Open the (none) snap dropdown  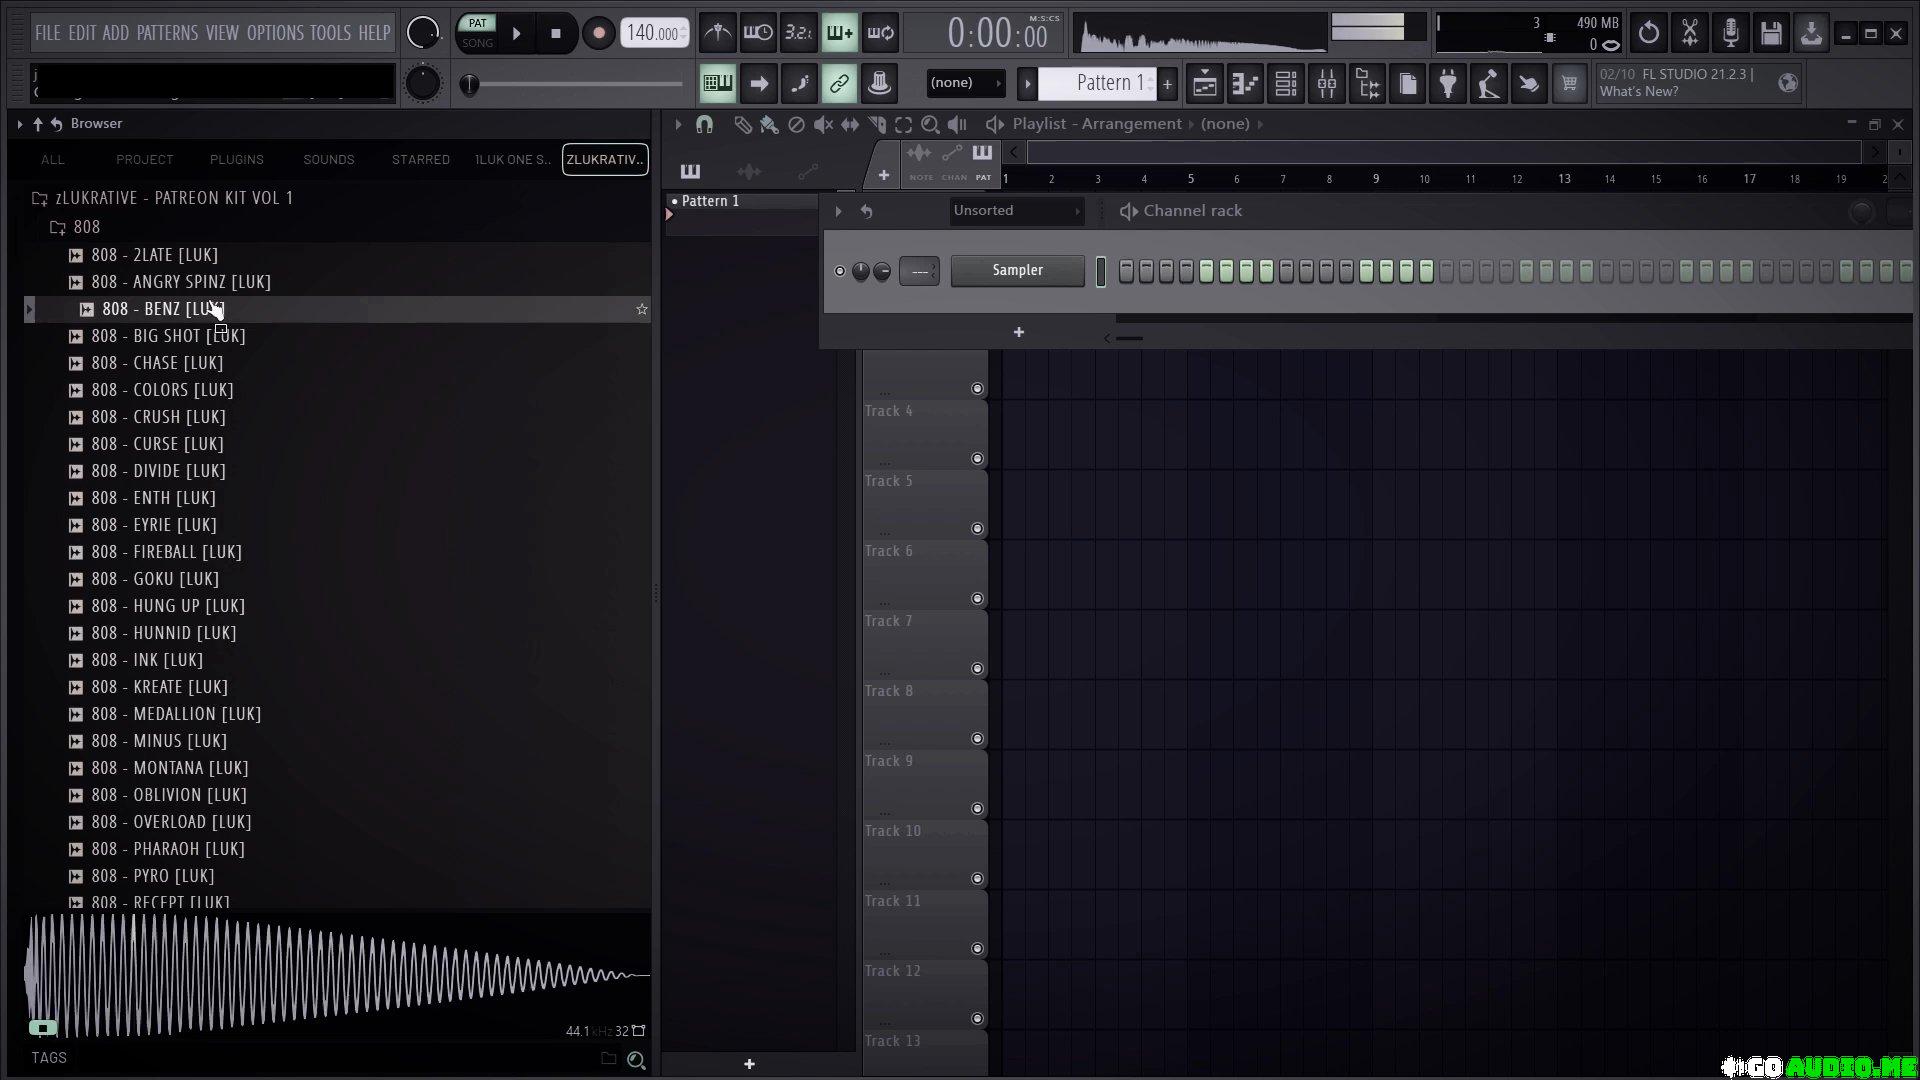coord(966,83)
